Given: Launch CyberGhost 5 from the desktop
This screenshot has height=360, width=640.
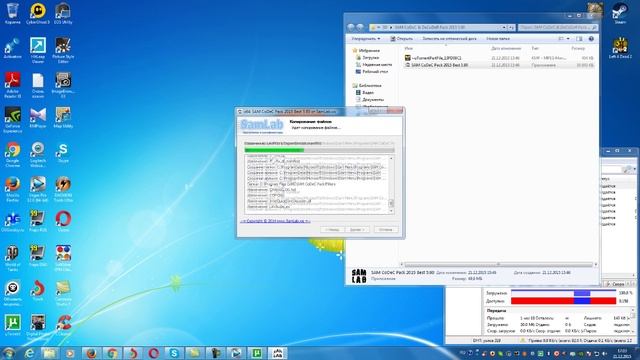Looking at the screenshot, I should pyautogui.click(x=38, y=13).
